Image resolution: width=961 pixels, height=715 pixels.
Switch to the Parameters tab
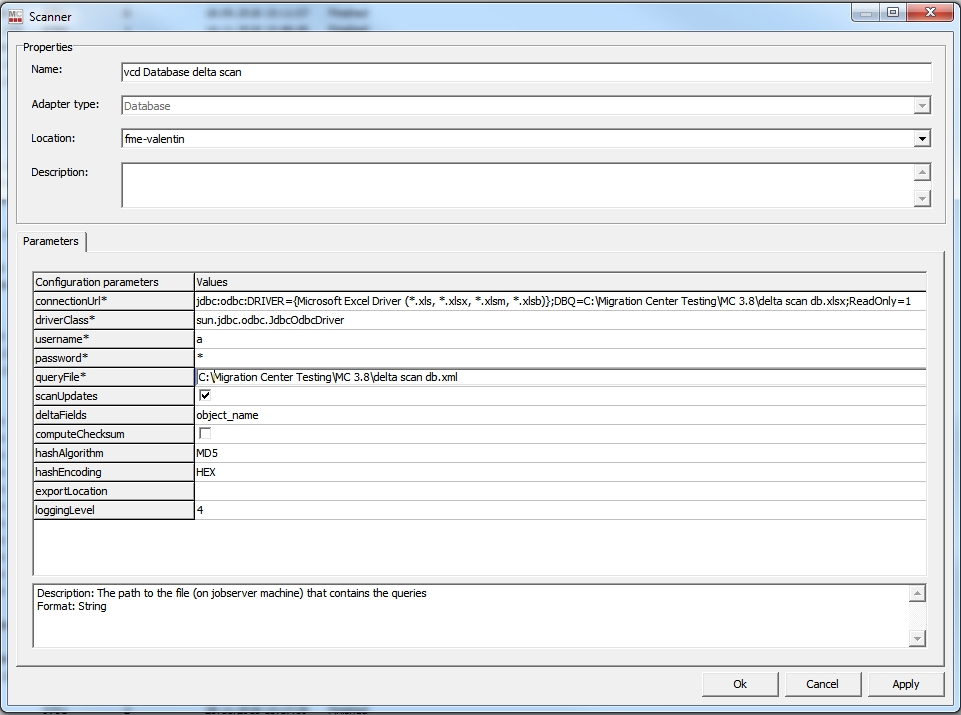coord(51,241)
